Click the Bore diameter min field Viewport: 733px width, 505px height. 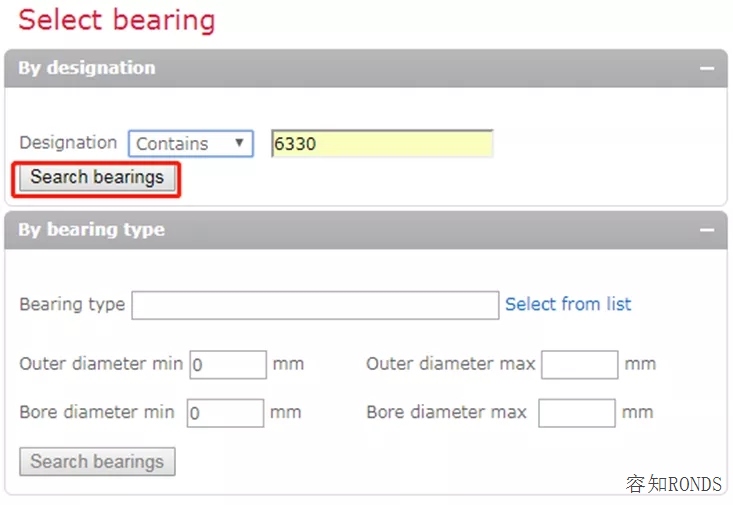coord(225,413)
